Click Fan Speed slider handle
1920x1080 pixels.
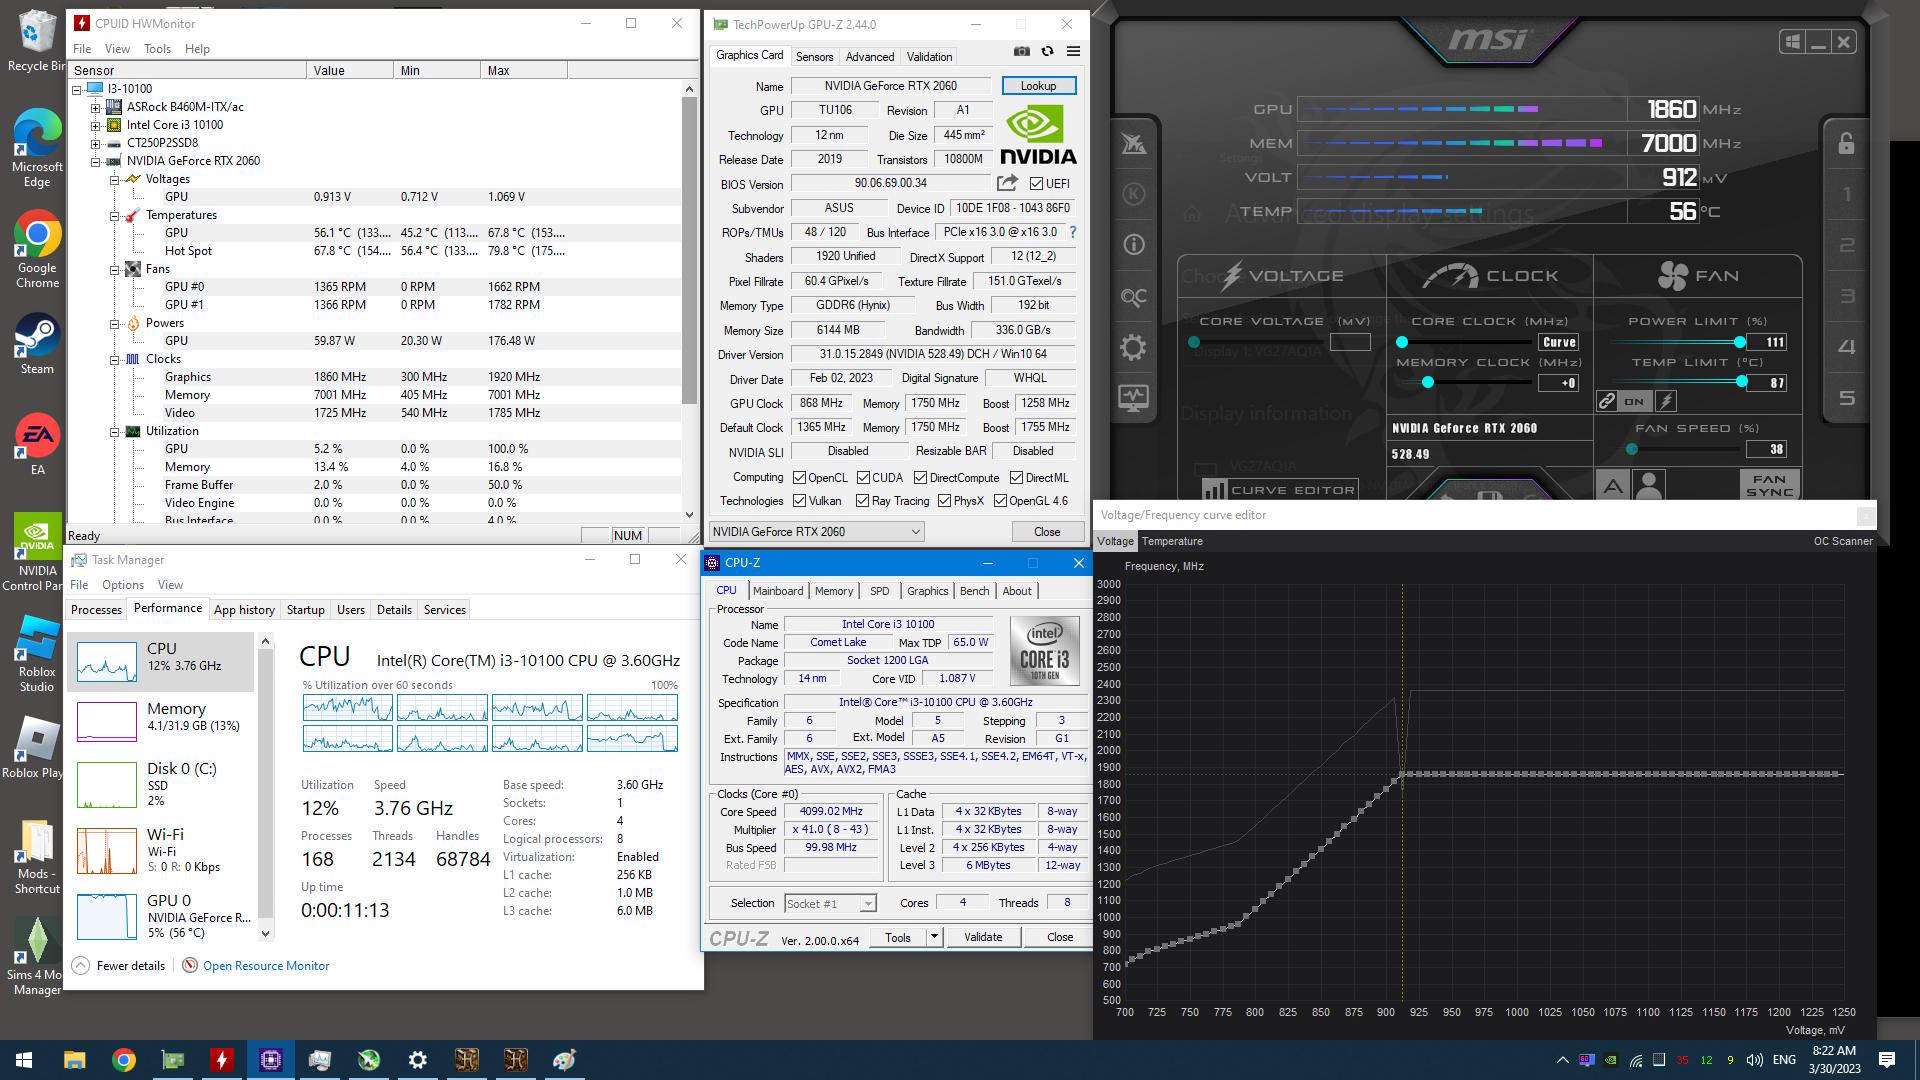tap(1632, 450)
